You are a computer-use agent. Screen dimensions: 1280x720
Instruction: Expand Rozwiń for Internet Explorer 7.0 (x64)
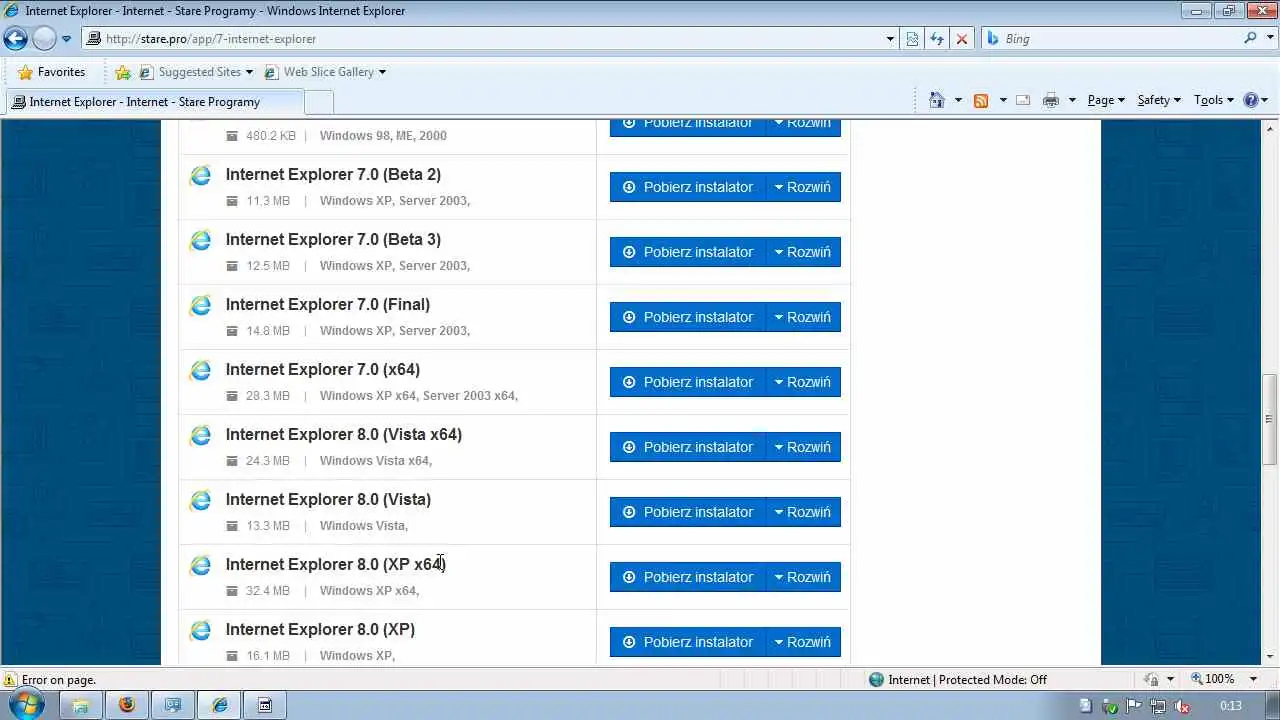[x=803, y=382]
